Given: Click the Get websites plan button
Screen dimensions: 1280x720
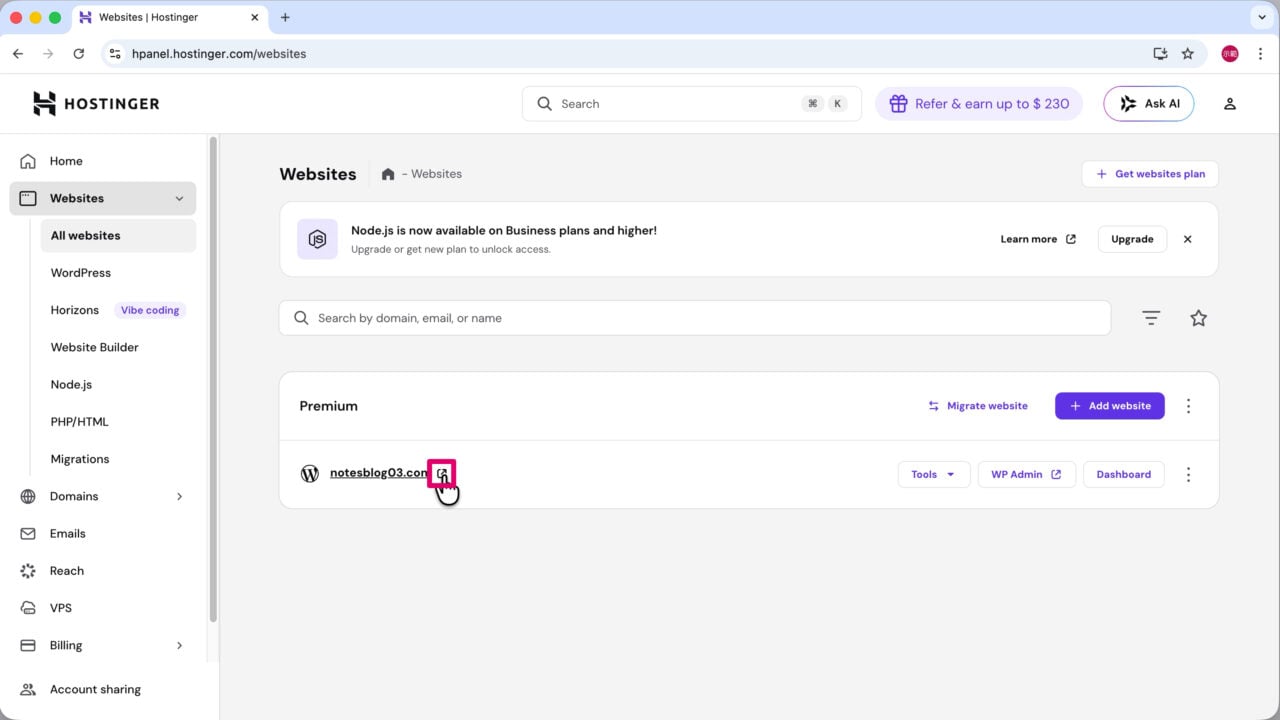Looking at the screenshot, I should (1150, 174).
